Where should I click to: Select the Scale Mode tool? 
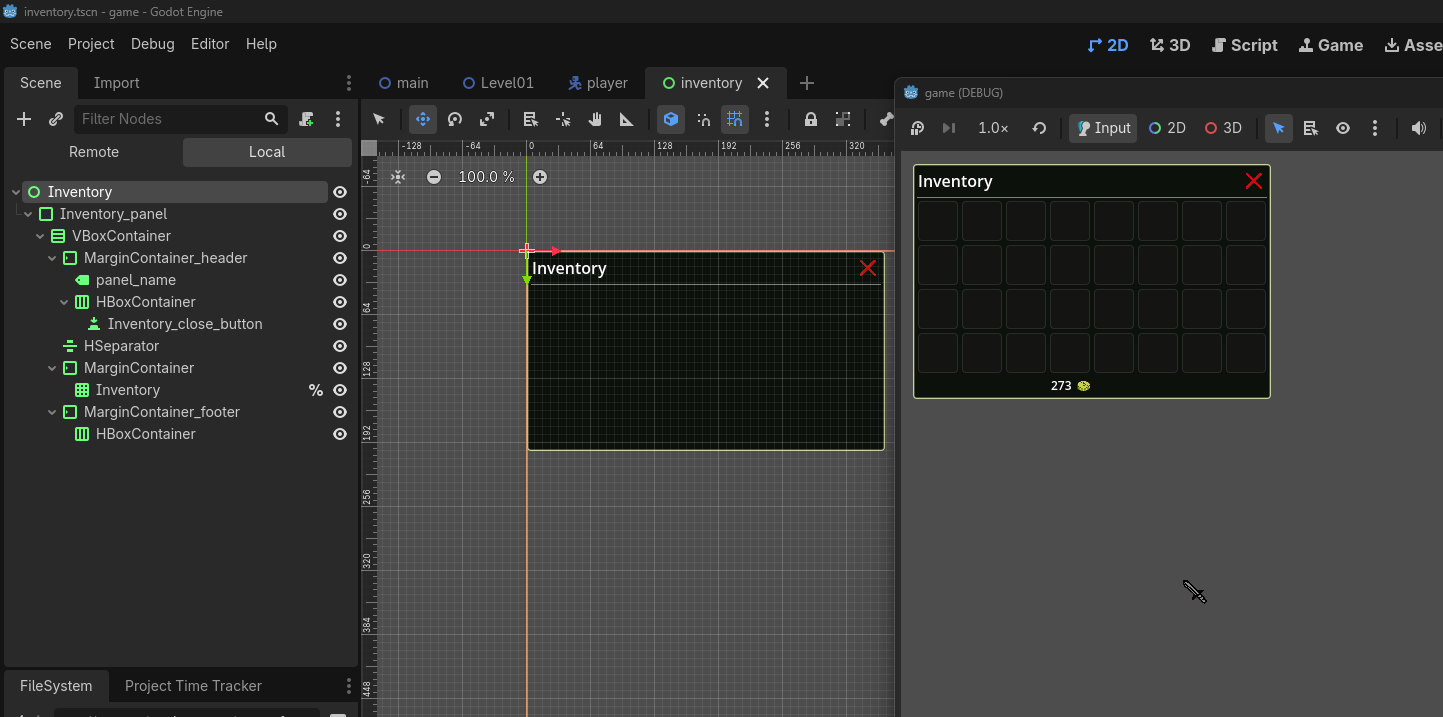coord(487,119)
